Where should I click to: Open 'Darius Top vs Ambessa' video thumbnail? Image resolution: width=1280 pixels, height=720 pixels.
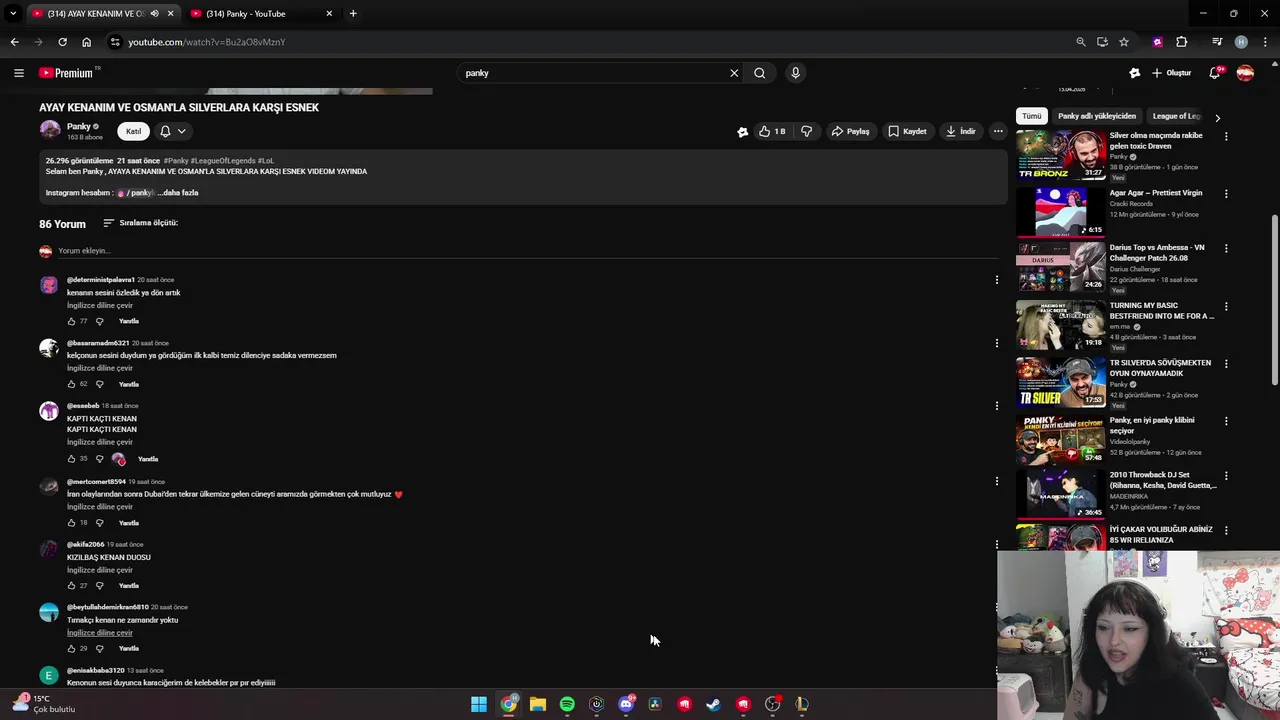[1061, 267]
